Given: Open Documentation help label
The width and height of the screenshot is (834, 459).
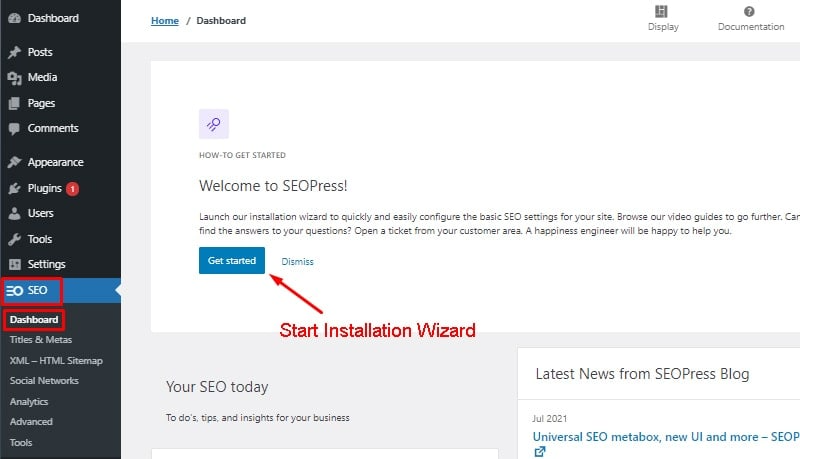Looking at the screenshot, I should (x=750, y=27).
